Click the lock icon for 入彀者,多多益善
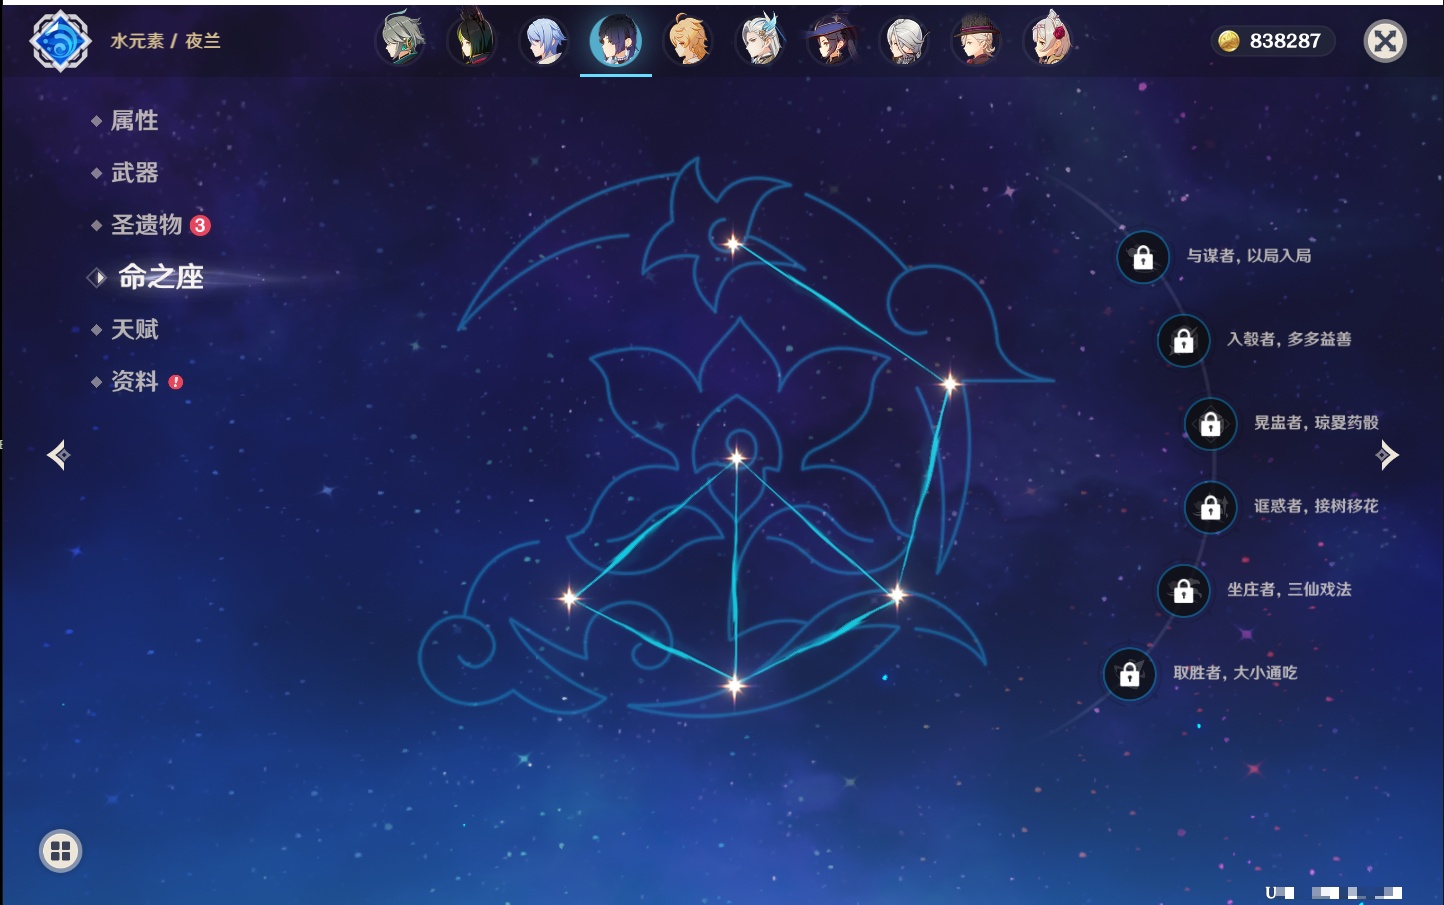 click(x=1184, y=340)
